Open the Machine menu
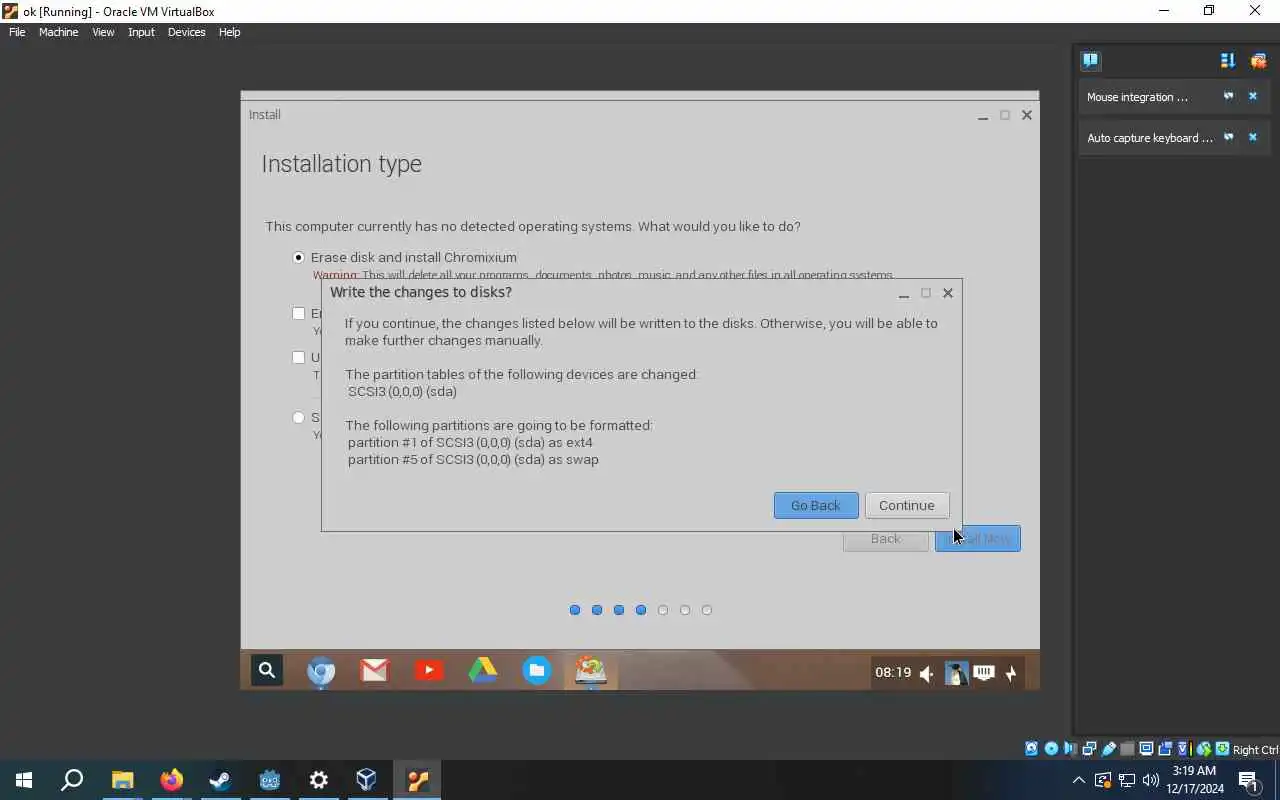 point(58,32)
